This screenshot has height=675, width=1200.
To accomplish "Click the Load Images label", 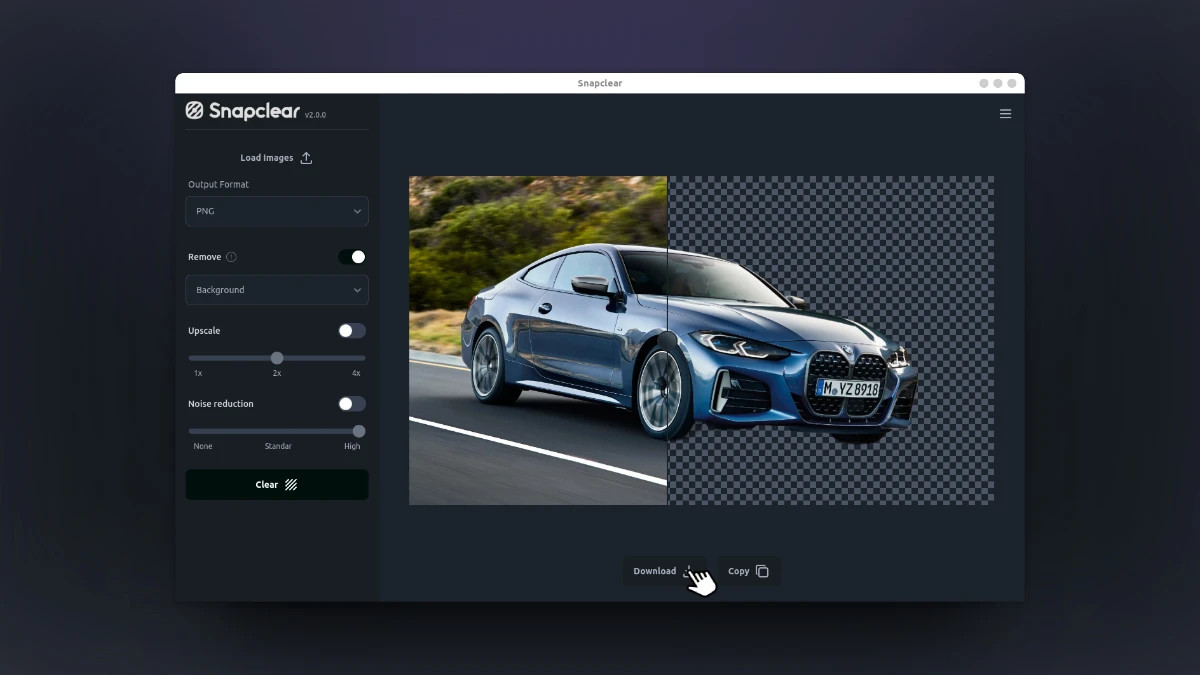I will click(266, 158).
